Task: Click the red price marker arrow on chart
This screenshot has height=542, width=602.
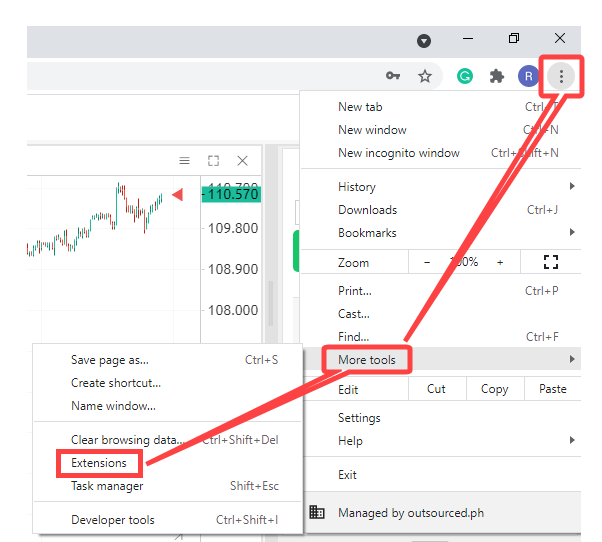Action: point(177,195)
